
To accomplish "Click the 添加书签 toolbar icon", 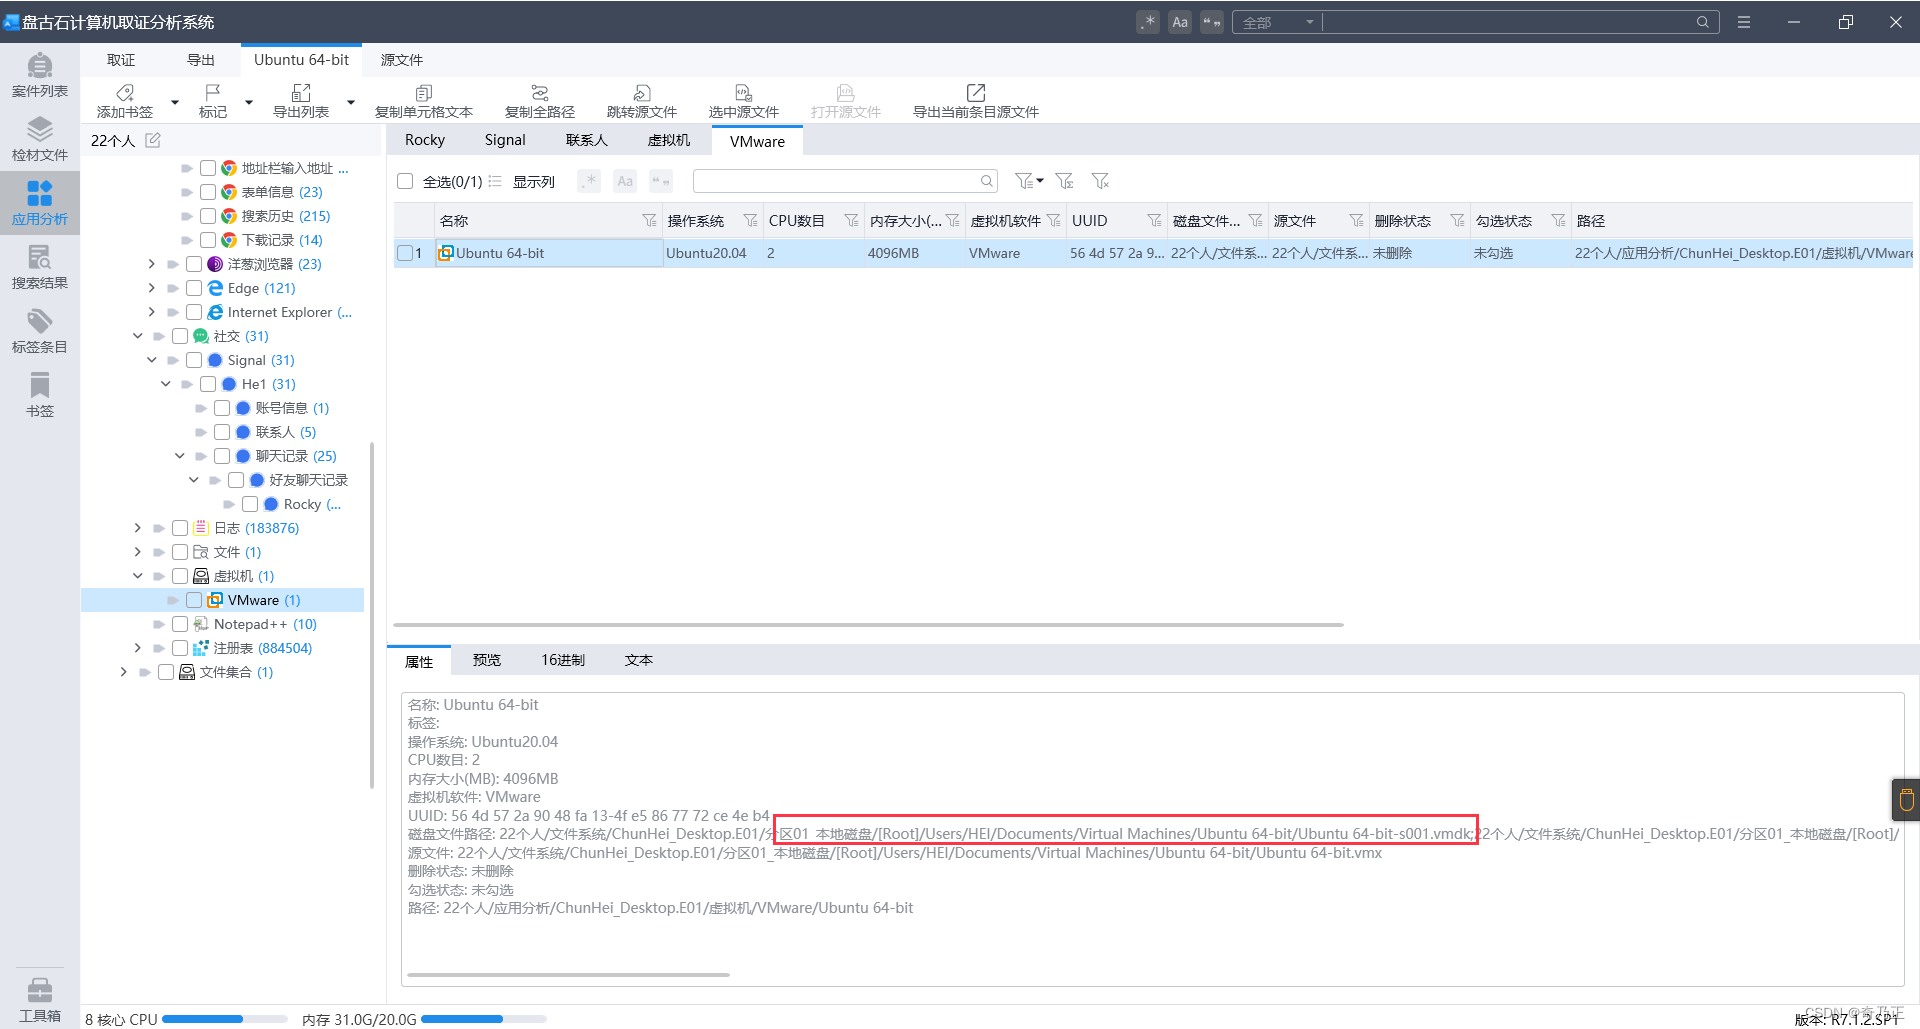I will [125, 101].
